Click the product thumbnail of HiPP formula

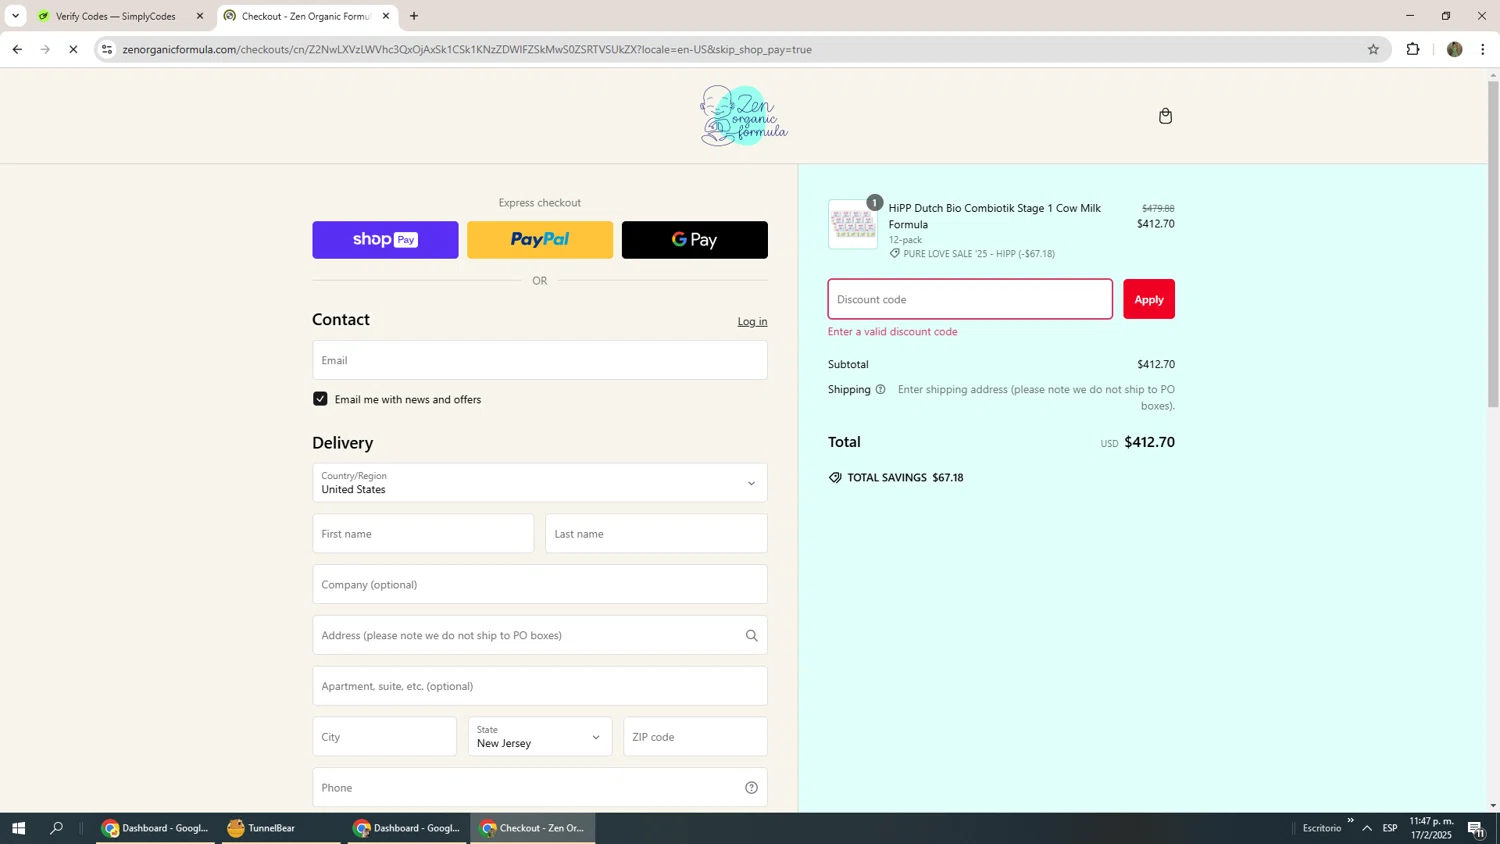[x=853, y=224]
